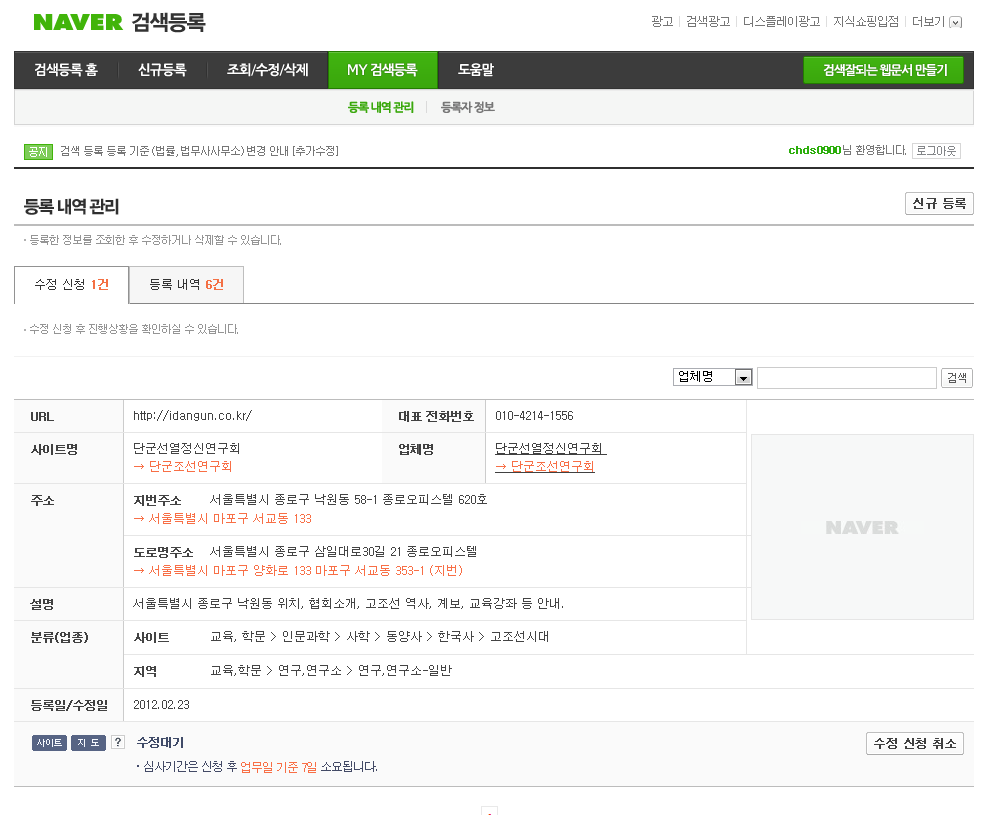Click the green 공지 badge
The image size is (998, 815).
[x=38, y=152]
